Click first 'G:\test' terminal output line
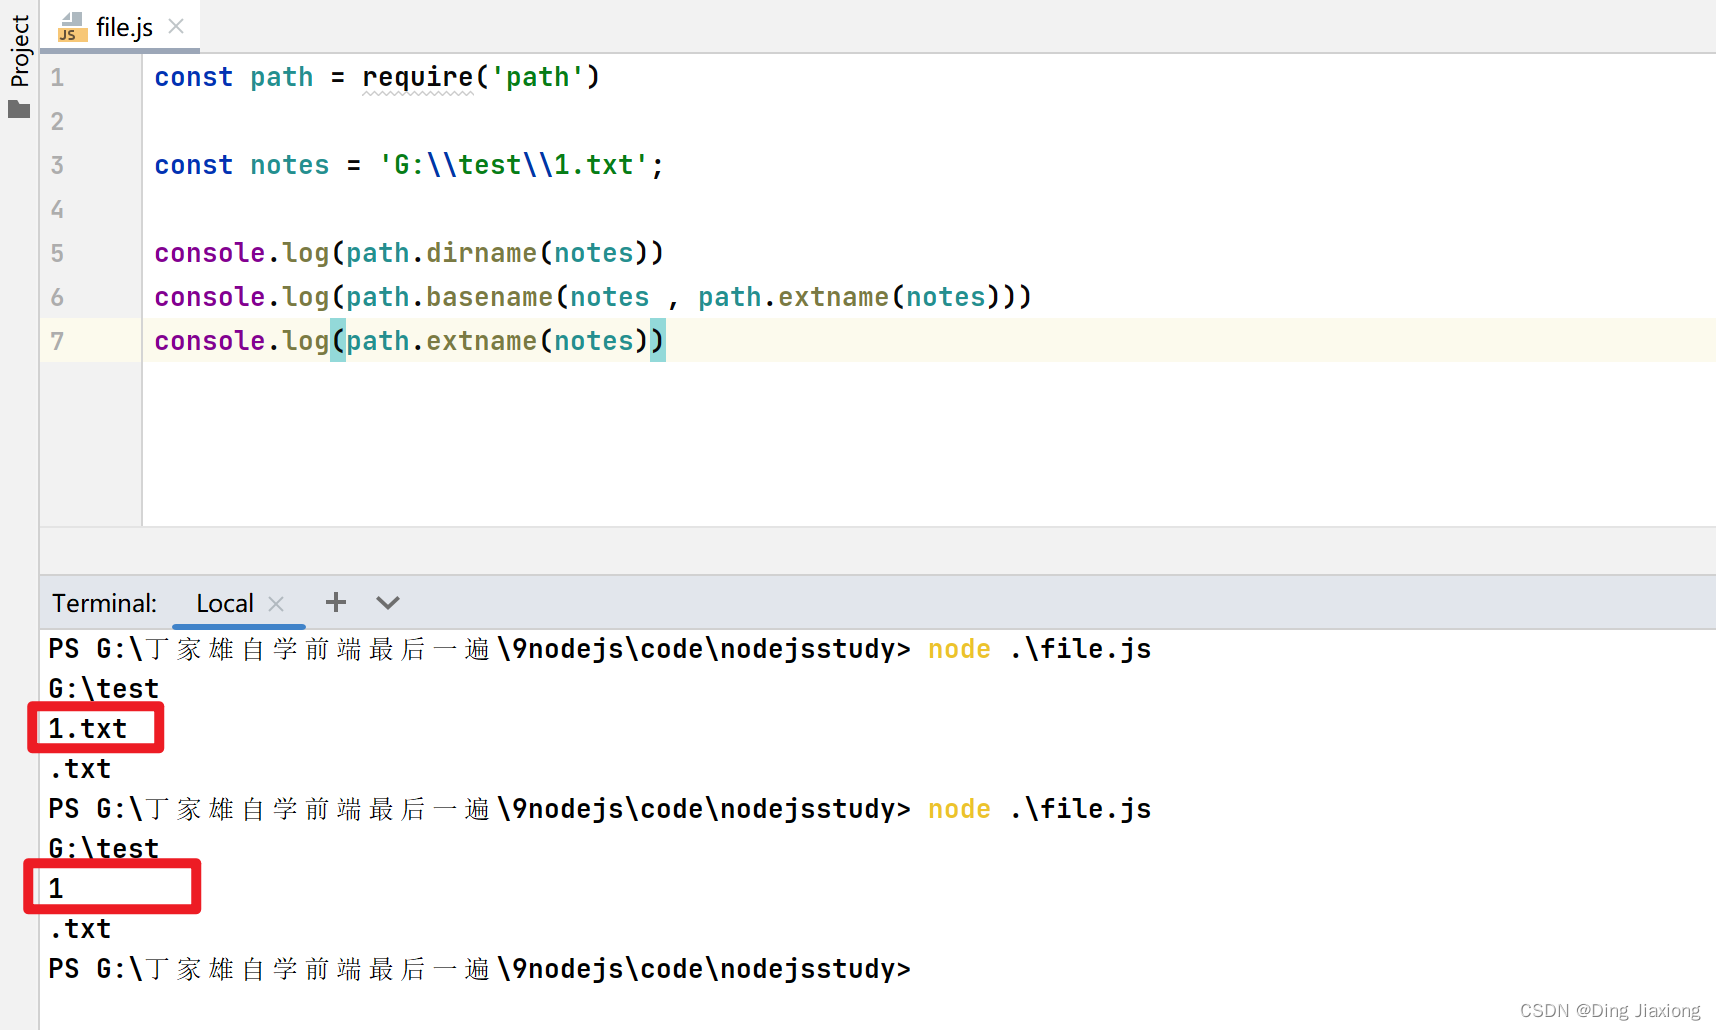 (104, 689)
